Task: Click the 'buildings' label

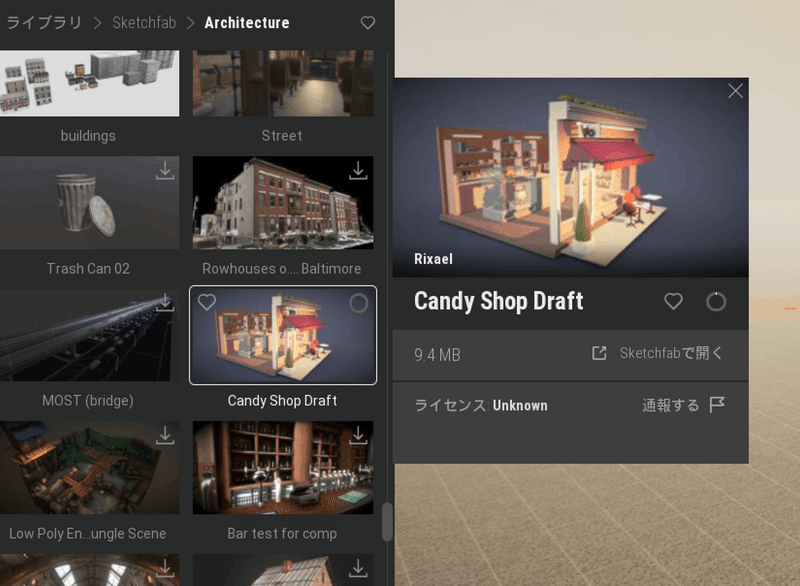Action: [x=88, y=136]
